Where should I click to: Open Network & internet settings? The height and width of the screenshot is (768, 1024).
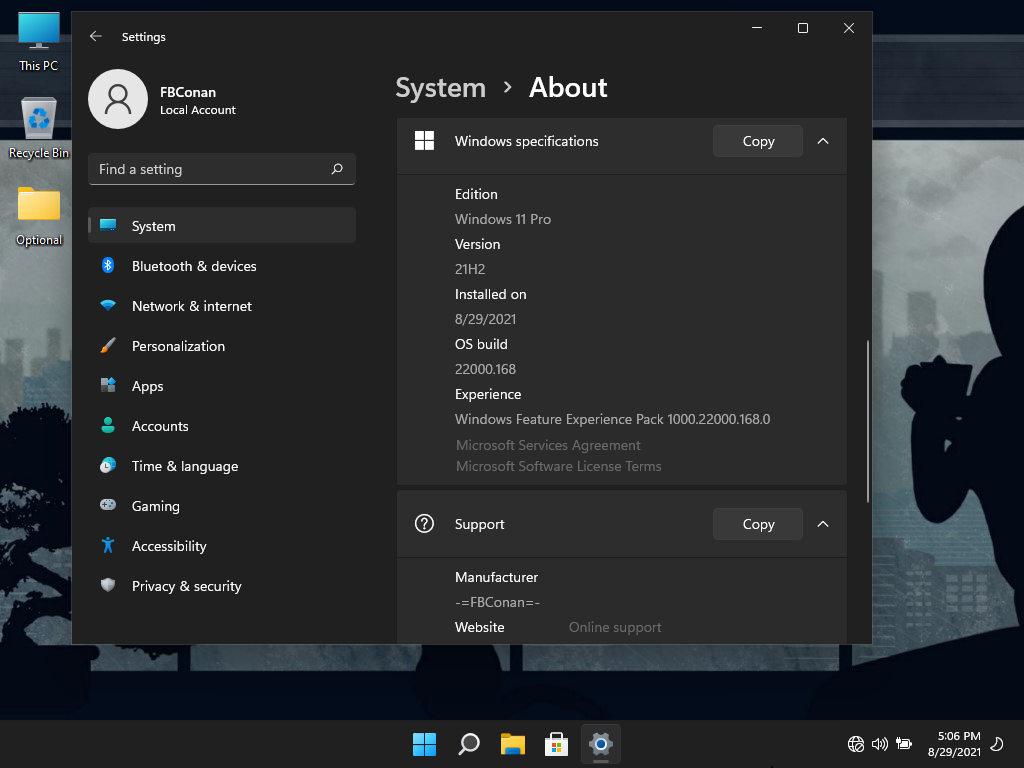pos(222,306)
